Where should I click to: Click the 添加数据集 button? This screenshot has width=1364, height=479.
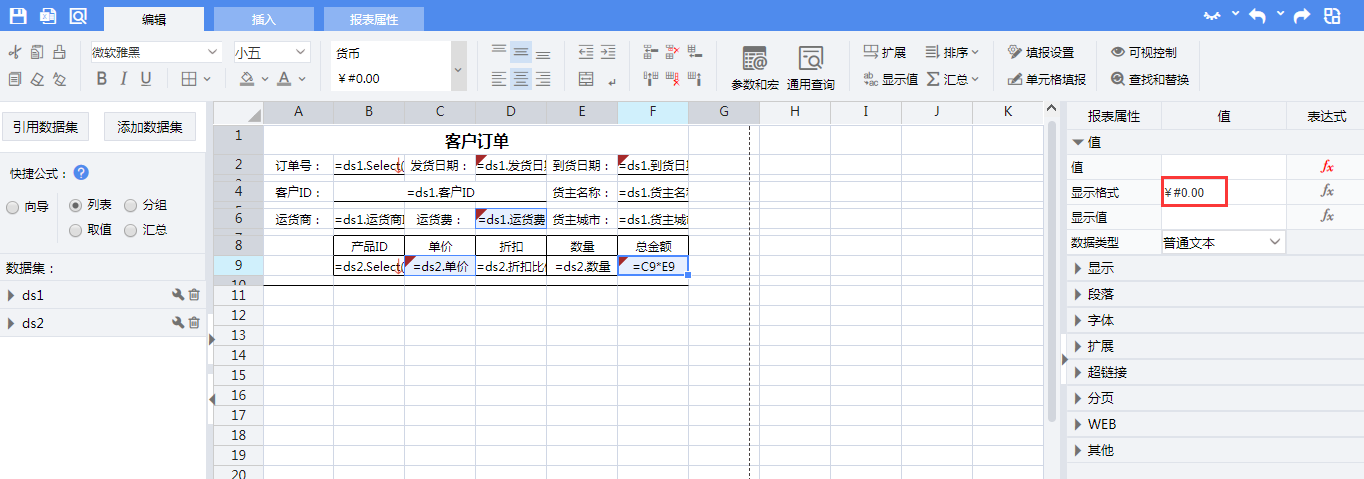[x=150, y=127]
